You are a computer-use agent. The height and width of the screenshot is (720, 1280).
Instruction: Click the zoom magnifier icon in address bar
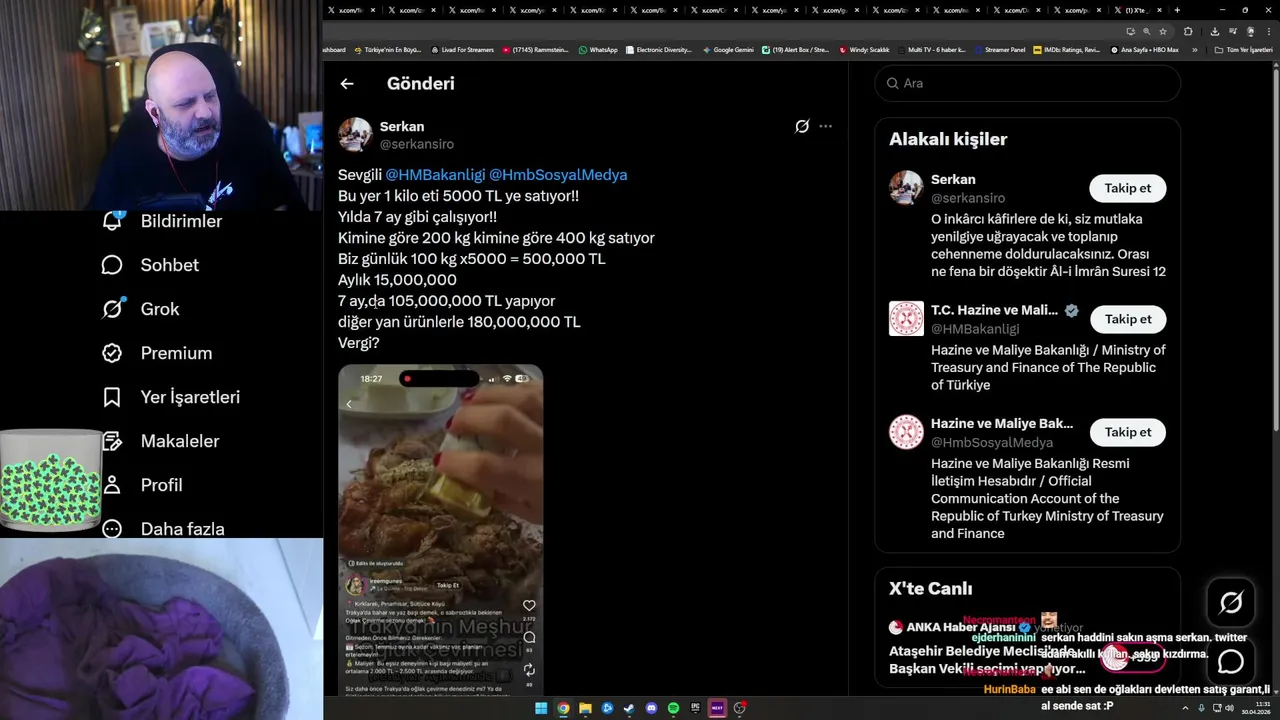tap(1146, 31)
